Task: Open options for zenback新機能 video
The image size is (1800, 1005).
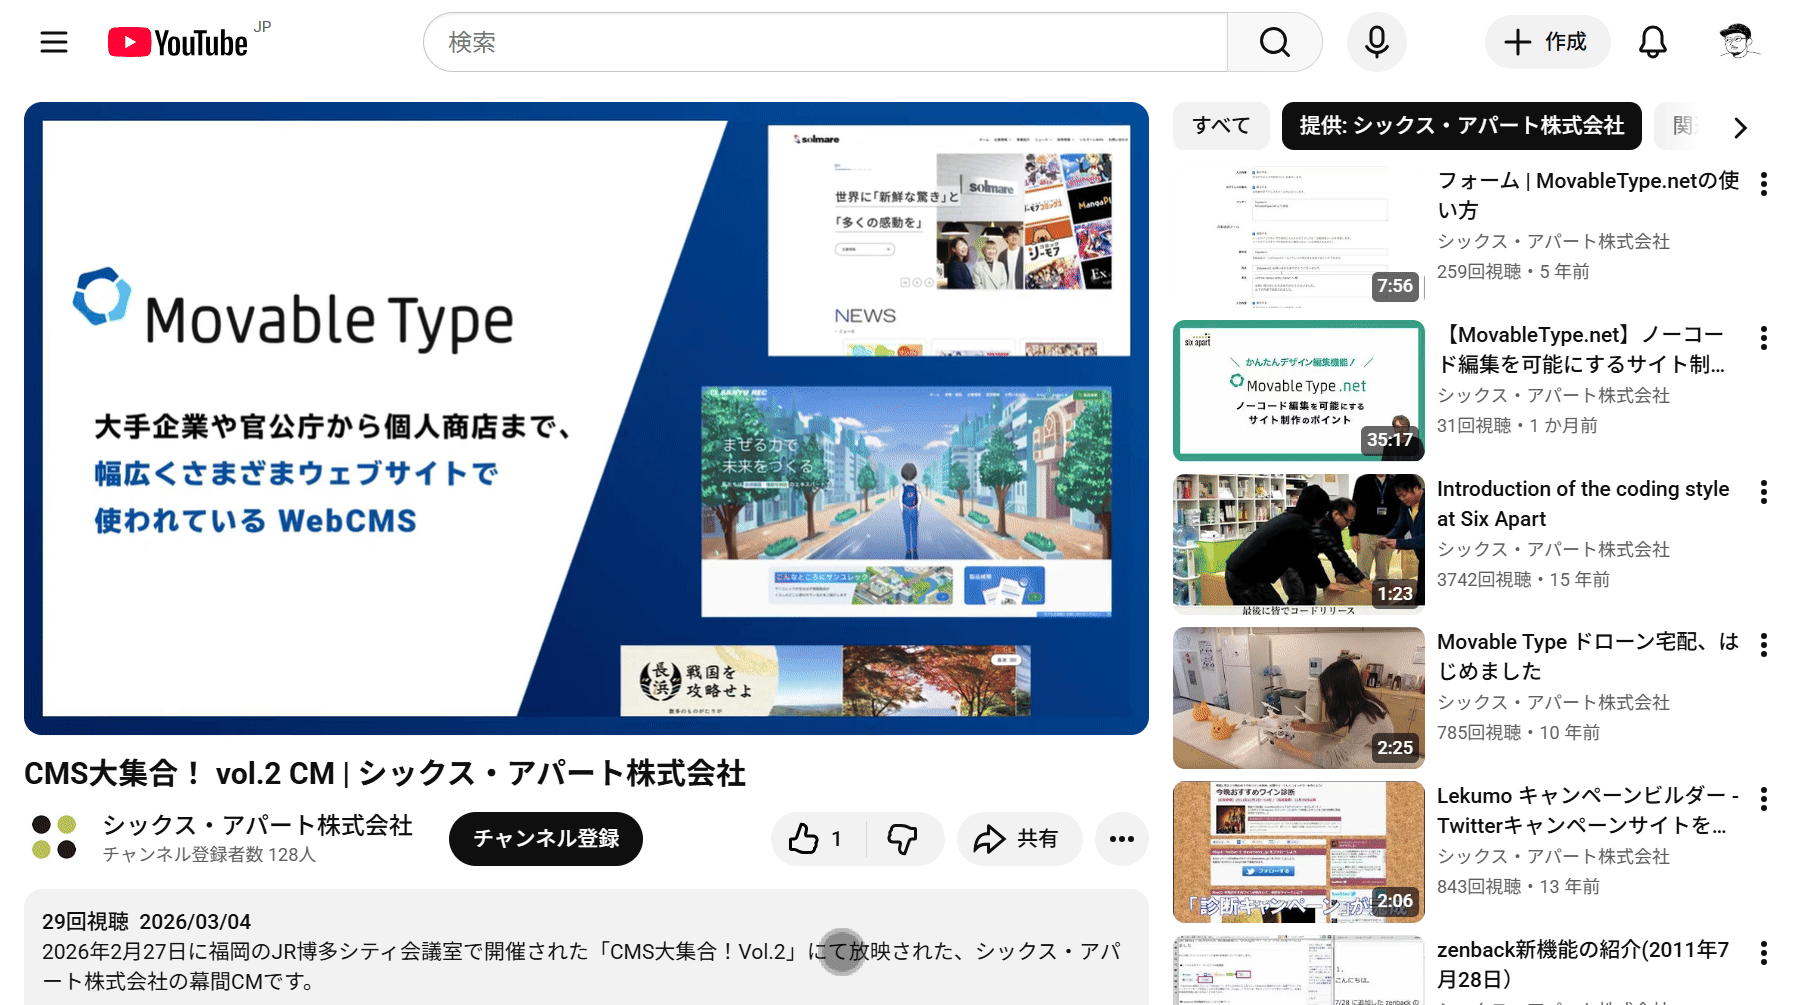Action: (x=1763, y=953)
